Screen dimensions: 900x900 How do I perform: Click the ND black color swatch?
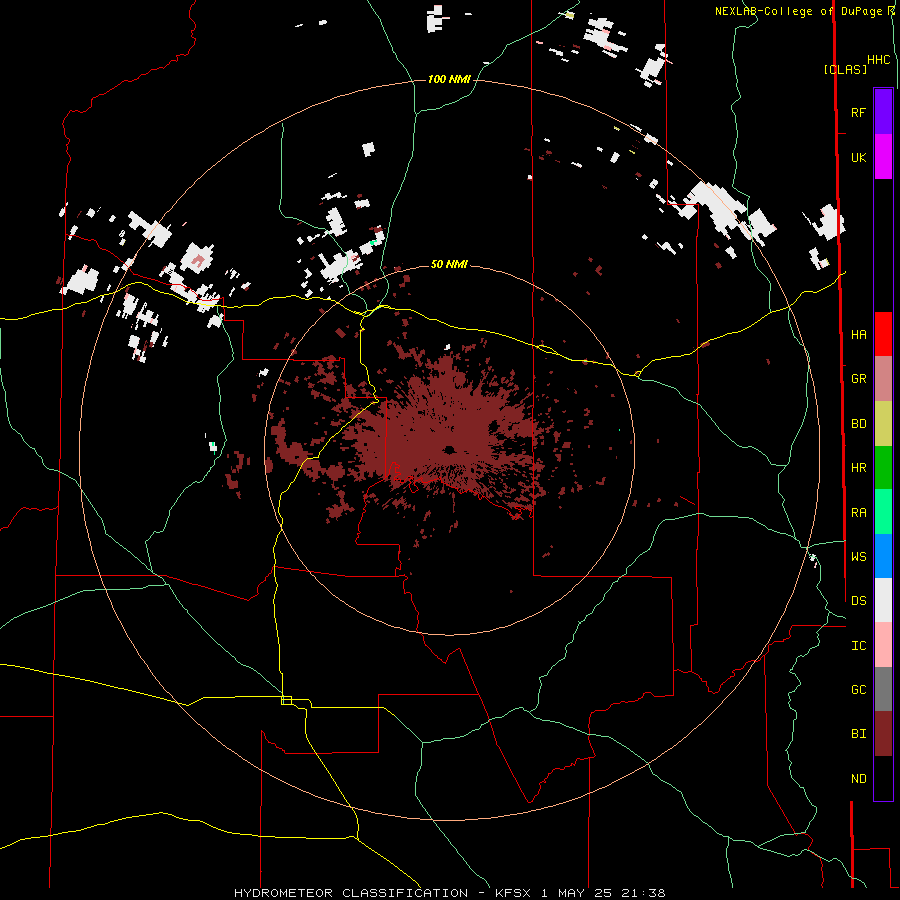click(x=883, y=778)
